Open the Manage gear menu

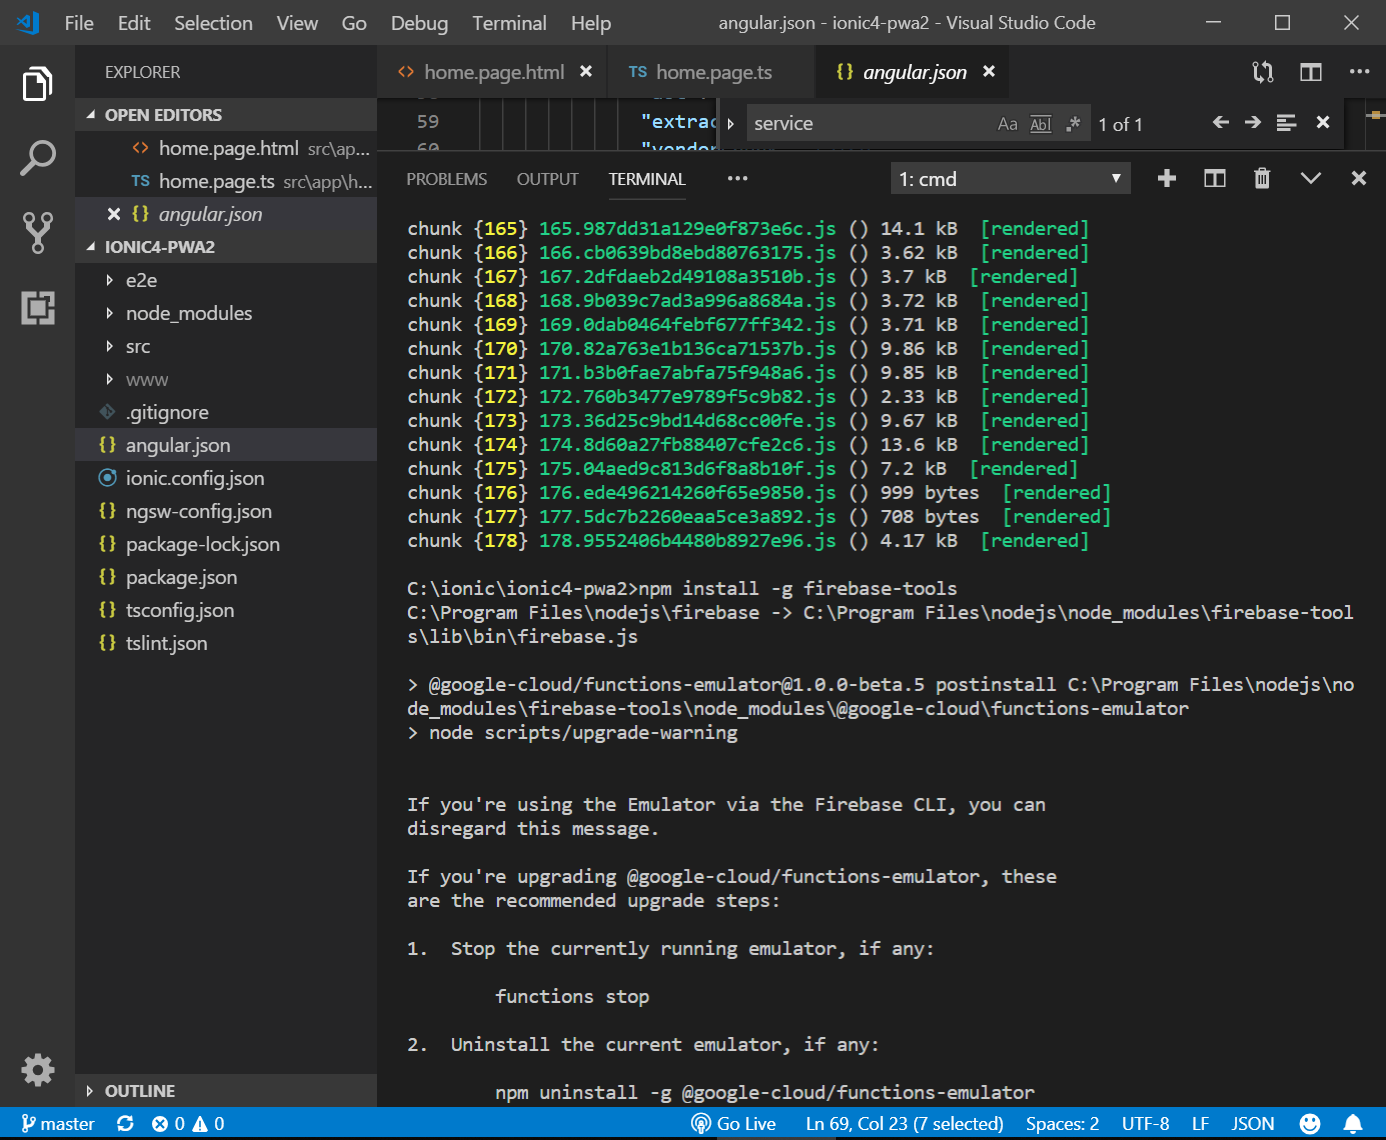[x=37, y=1070]
